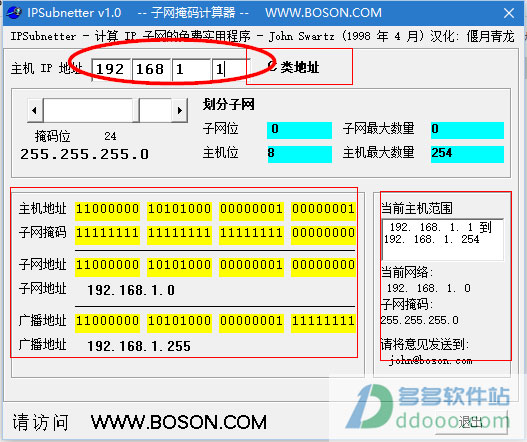Click host address binary last octet 00000001
This screenshot has width=527, height=442.
click(323, 210)
